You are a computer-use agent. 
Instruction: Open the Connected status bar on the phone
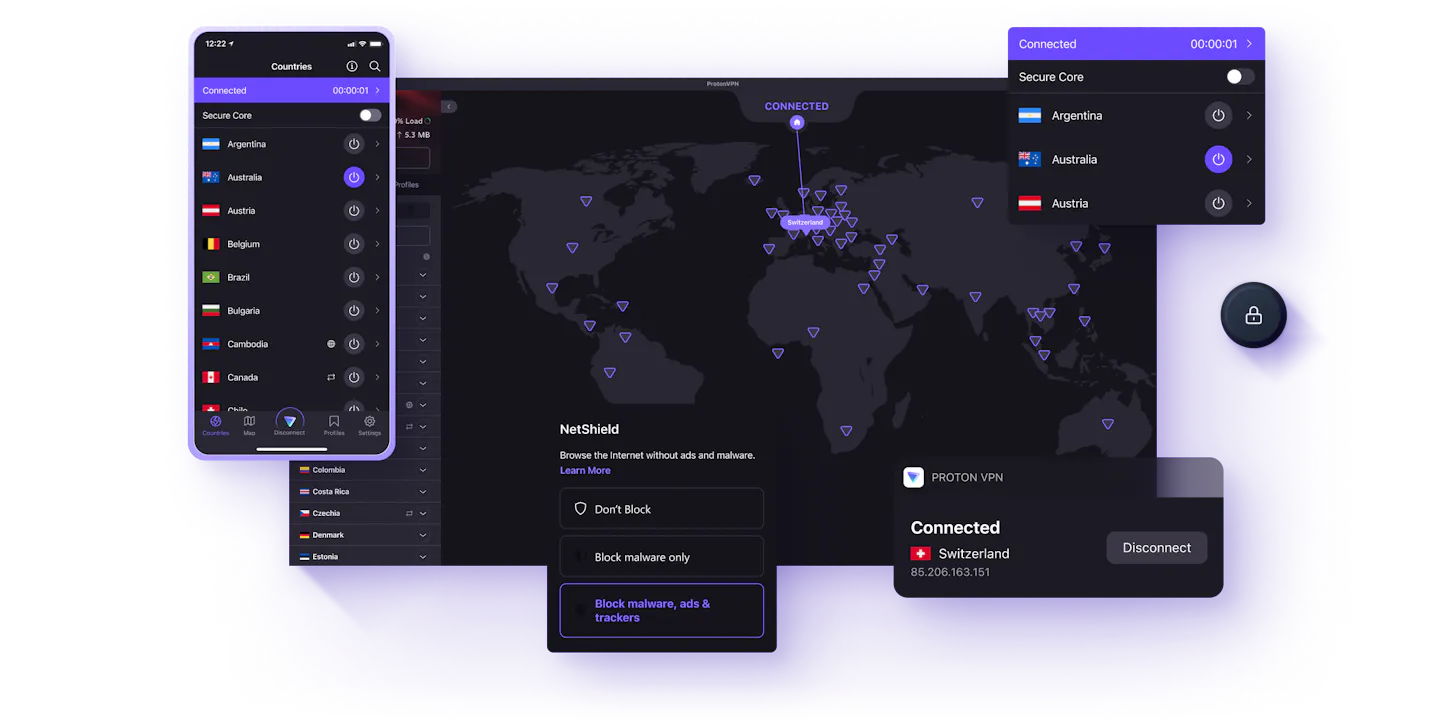291,90
